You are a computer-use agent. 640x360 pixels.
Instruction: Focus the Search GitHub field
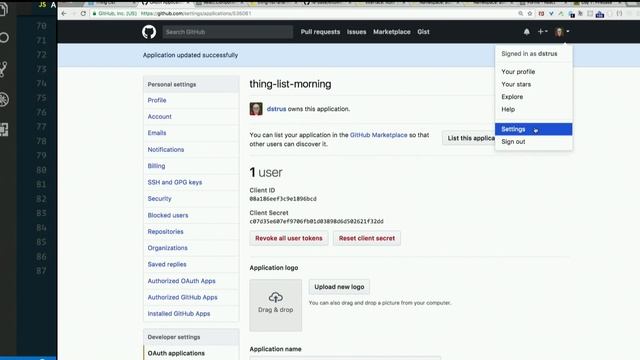228,32
